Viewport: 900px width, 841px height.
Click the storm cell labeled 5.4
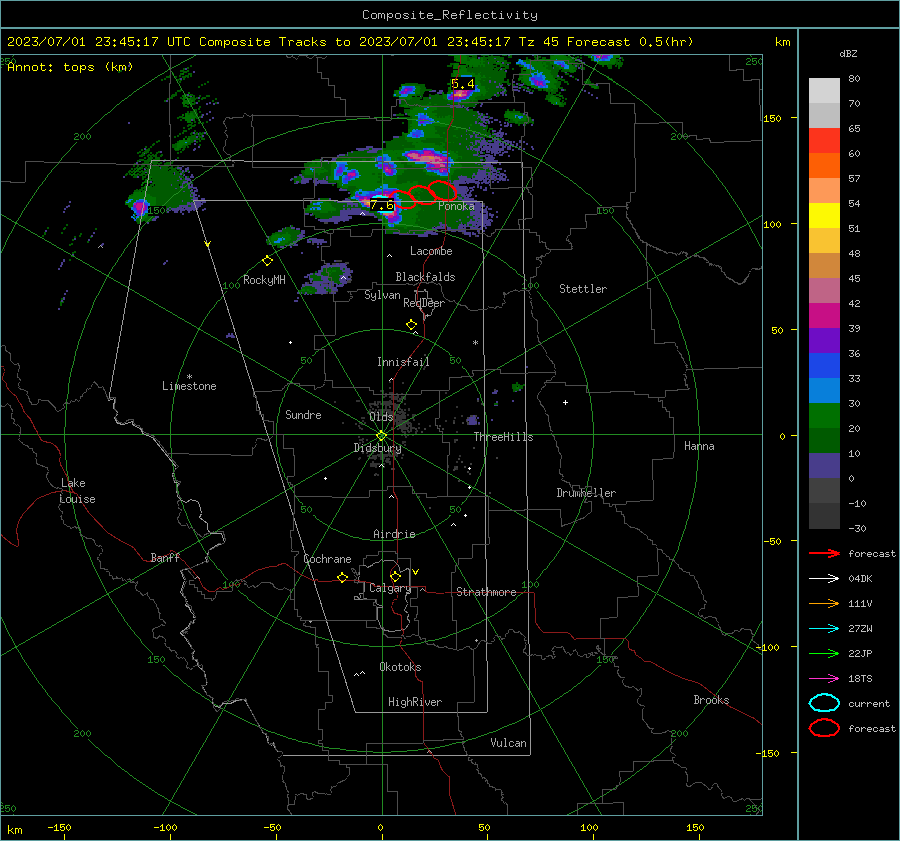462,84
